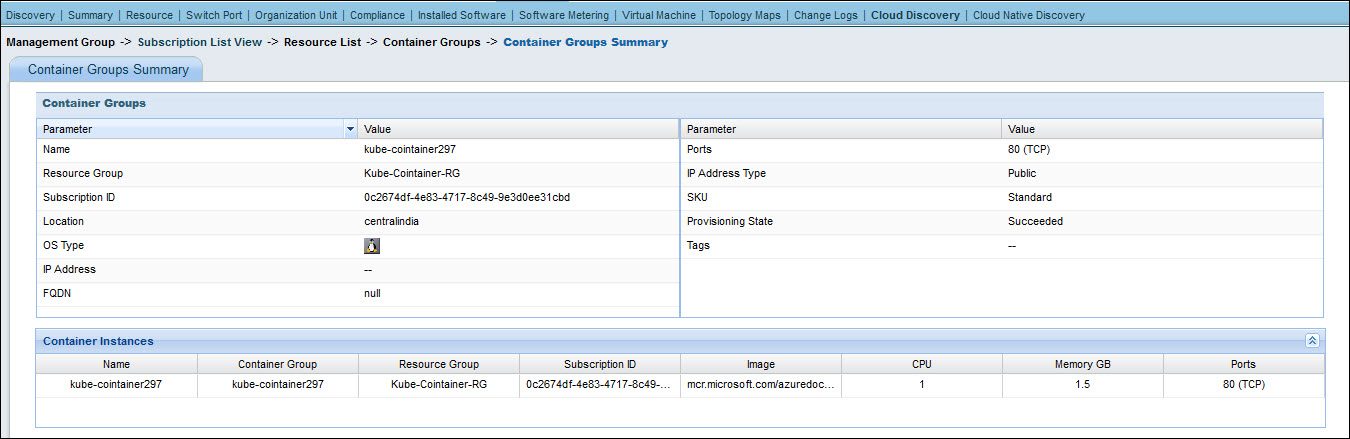Open the Topology Maps menu
The width and height of the screenshot is (1350, 439).
(x=745, y=15)
